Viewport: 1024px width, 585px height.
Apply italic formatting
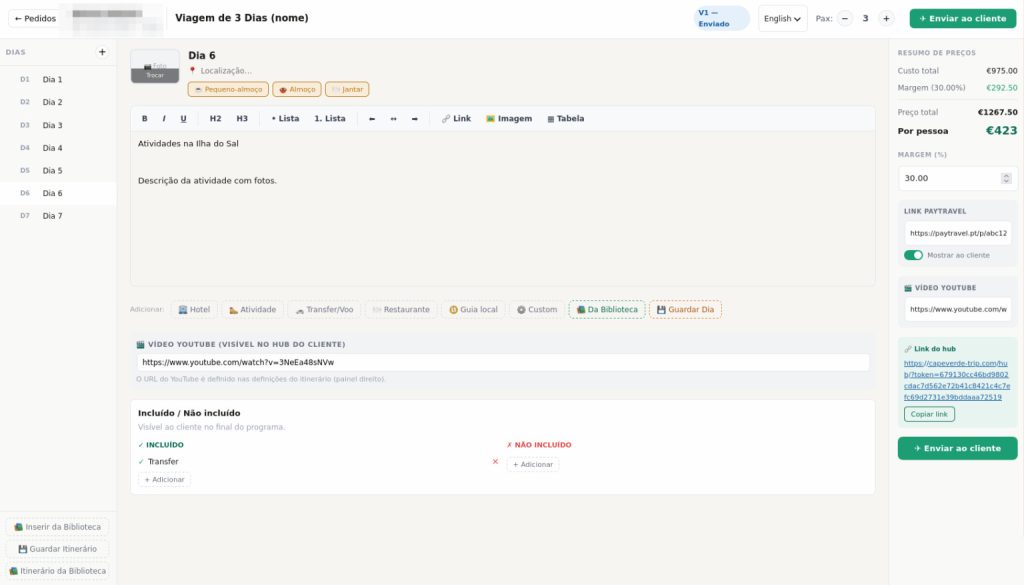point(164,119)
